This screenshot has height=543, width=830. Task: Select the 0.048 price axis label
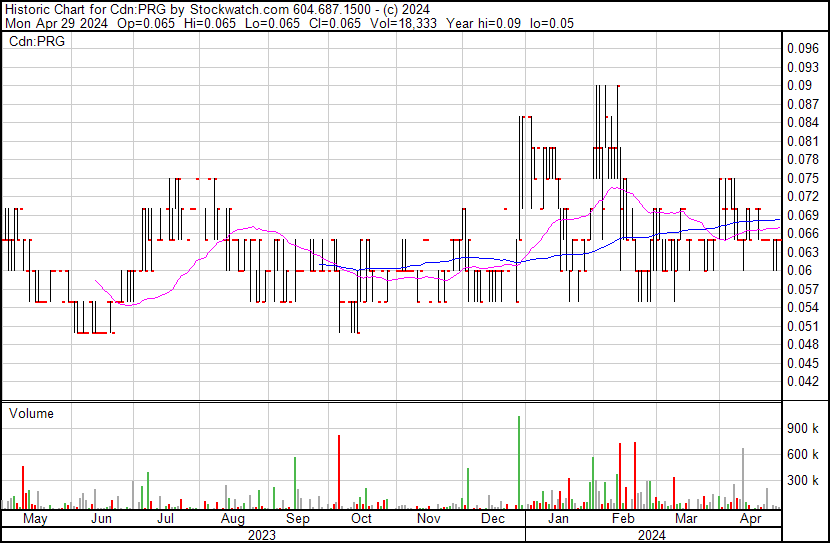[802, 345]
